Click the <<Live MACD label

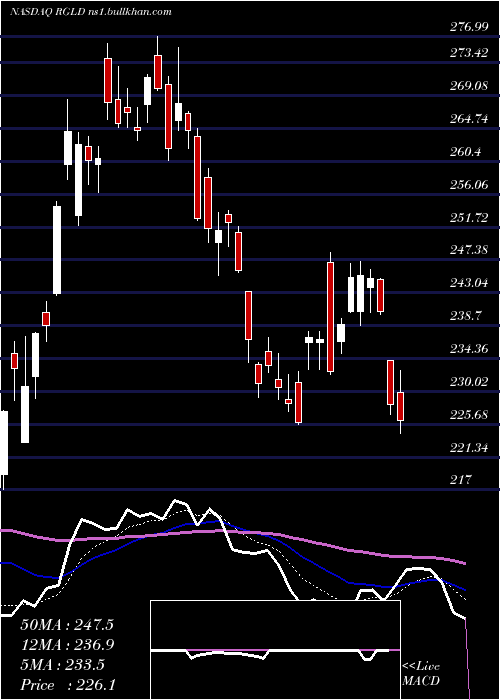[421, 674]
